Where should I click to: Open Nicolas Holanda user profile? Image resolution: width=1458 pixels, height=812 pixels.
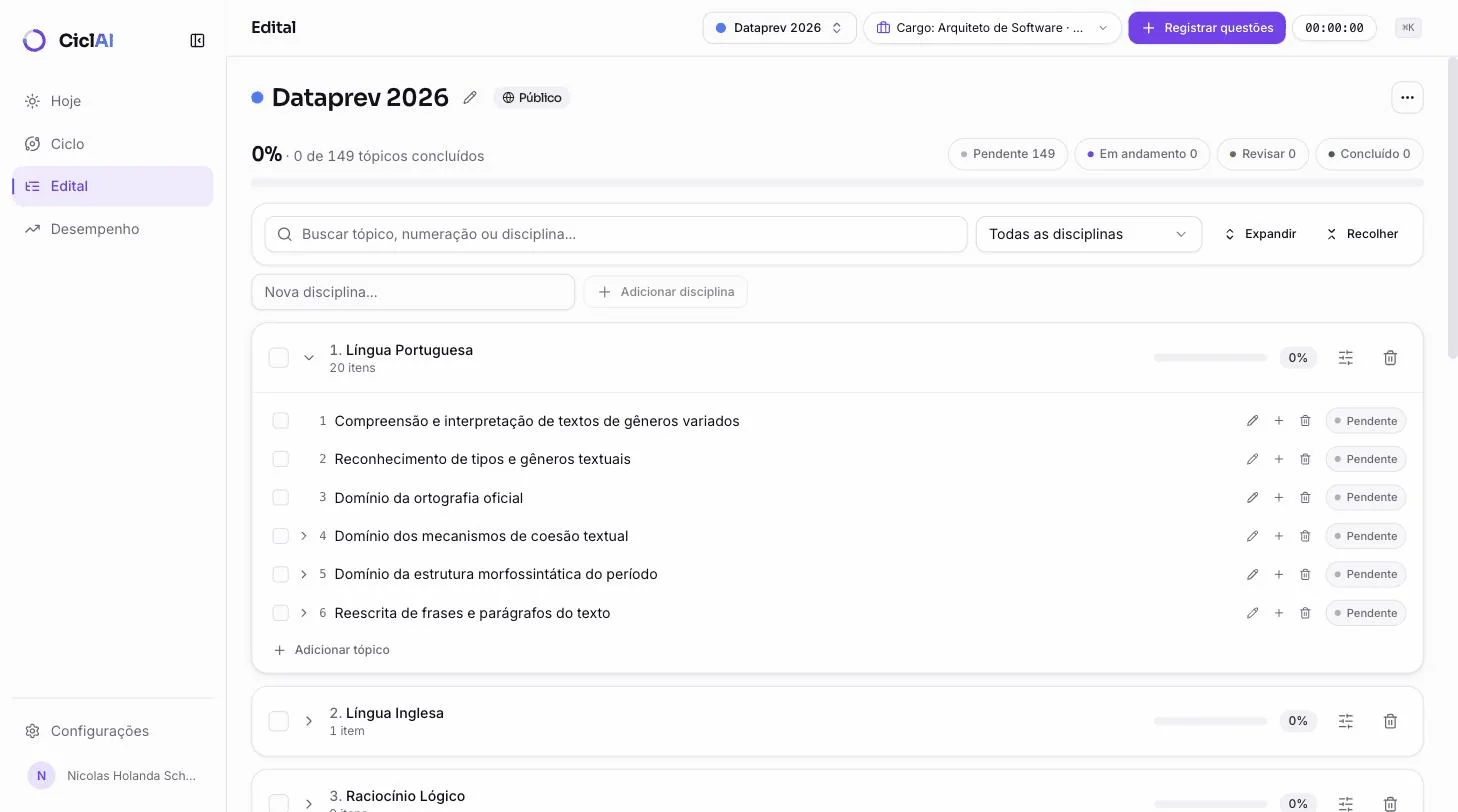(112, 775)
